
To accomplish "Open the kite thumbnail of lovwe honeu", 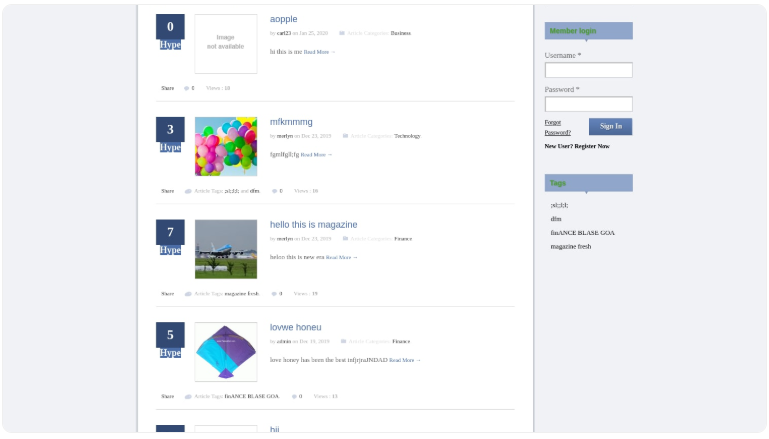I will click(x=226, y=352).
